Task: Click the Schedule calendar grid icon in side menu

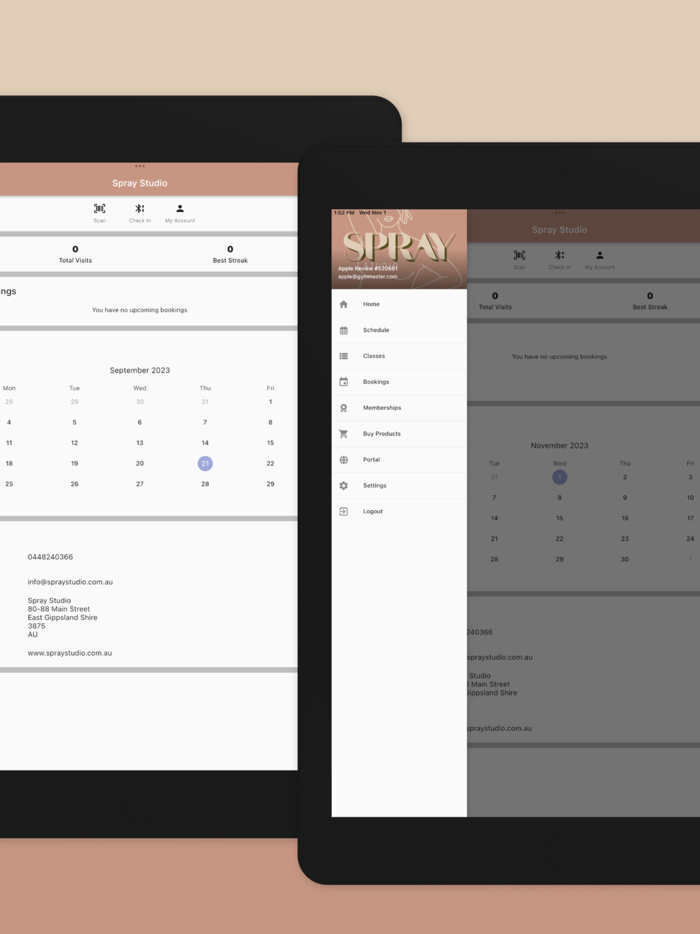Action: click(344, 330)
